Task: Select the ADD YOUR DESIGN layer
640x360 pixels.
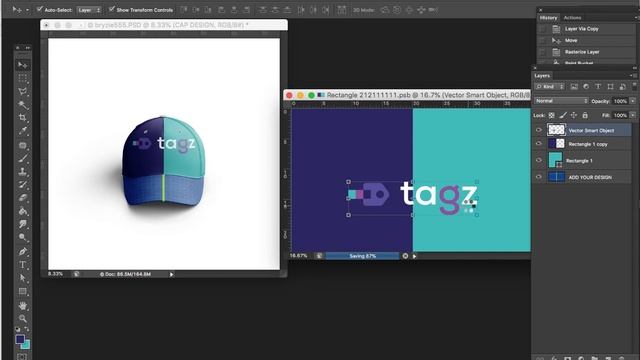Action: [x=591, y=177]
